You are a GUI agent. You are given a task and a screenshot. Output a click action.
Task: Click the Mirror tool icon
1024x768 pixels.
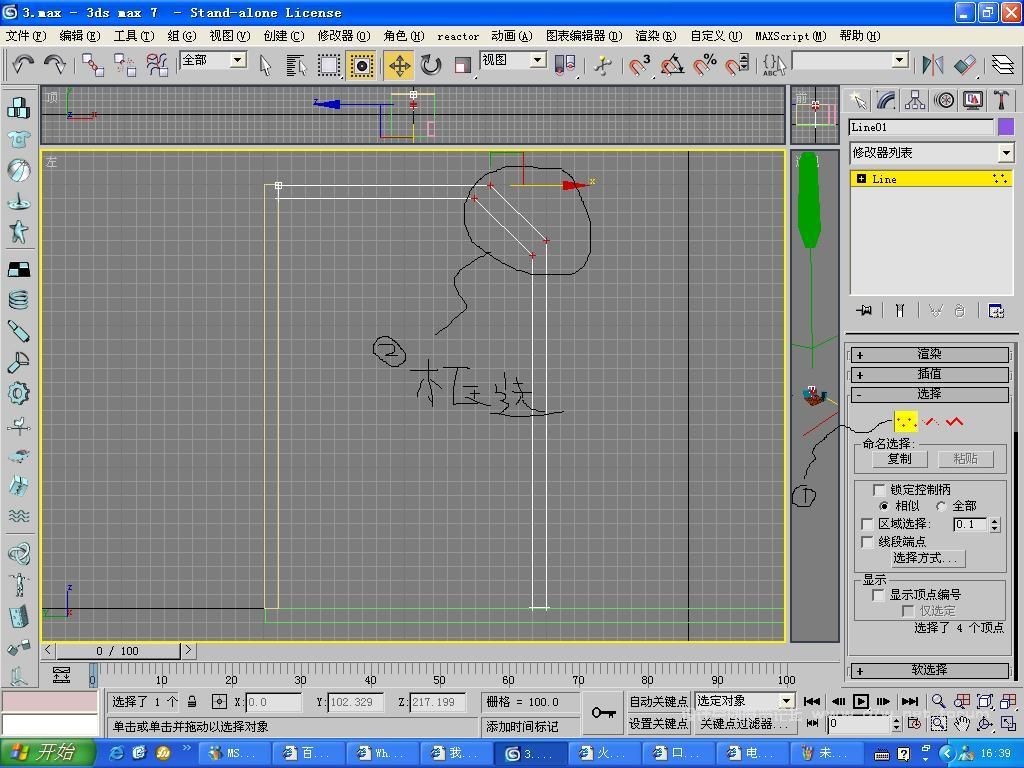pyautogui.click(x=933, y=65)
